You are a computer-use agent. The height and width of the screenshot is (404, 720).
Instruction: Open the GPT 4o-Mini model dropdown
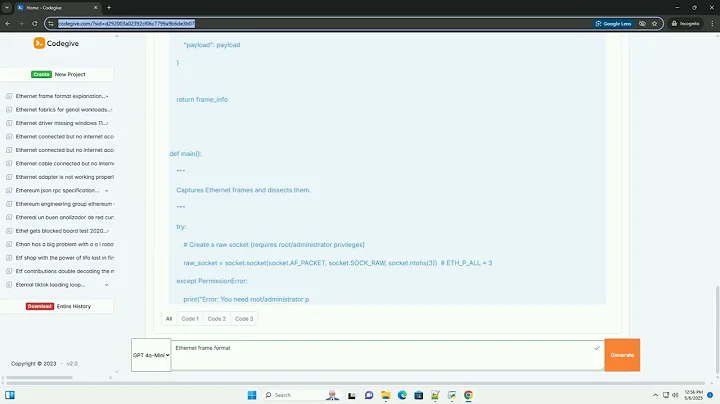click(151, 355)
